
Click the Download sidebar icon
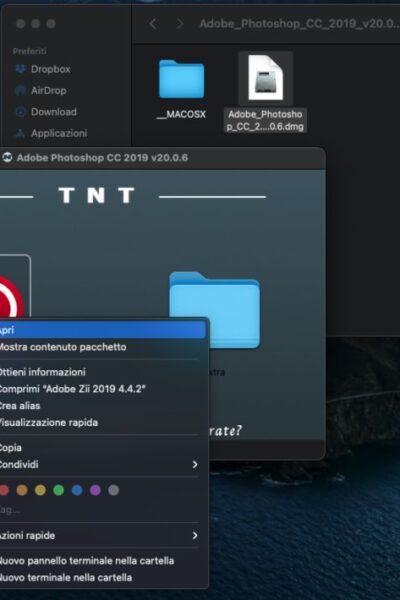(x=20, y=112)
